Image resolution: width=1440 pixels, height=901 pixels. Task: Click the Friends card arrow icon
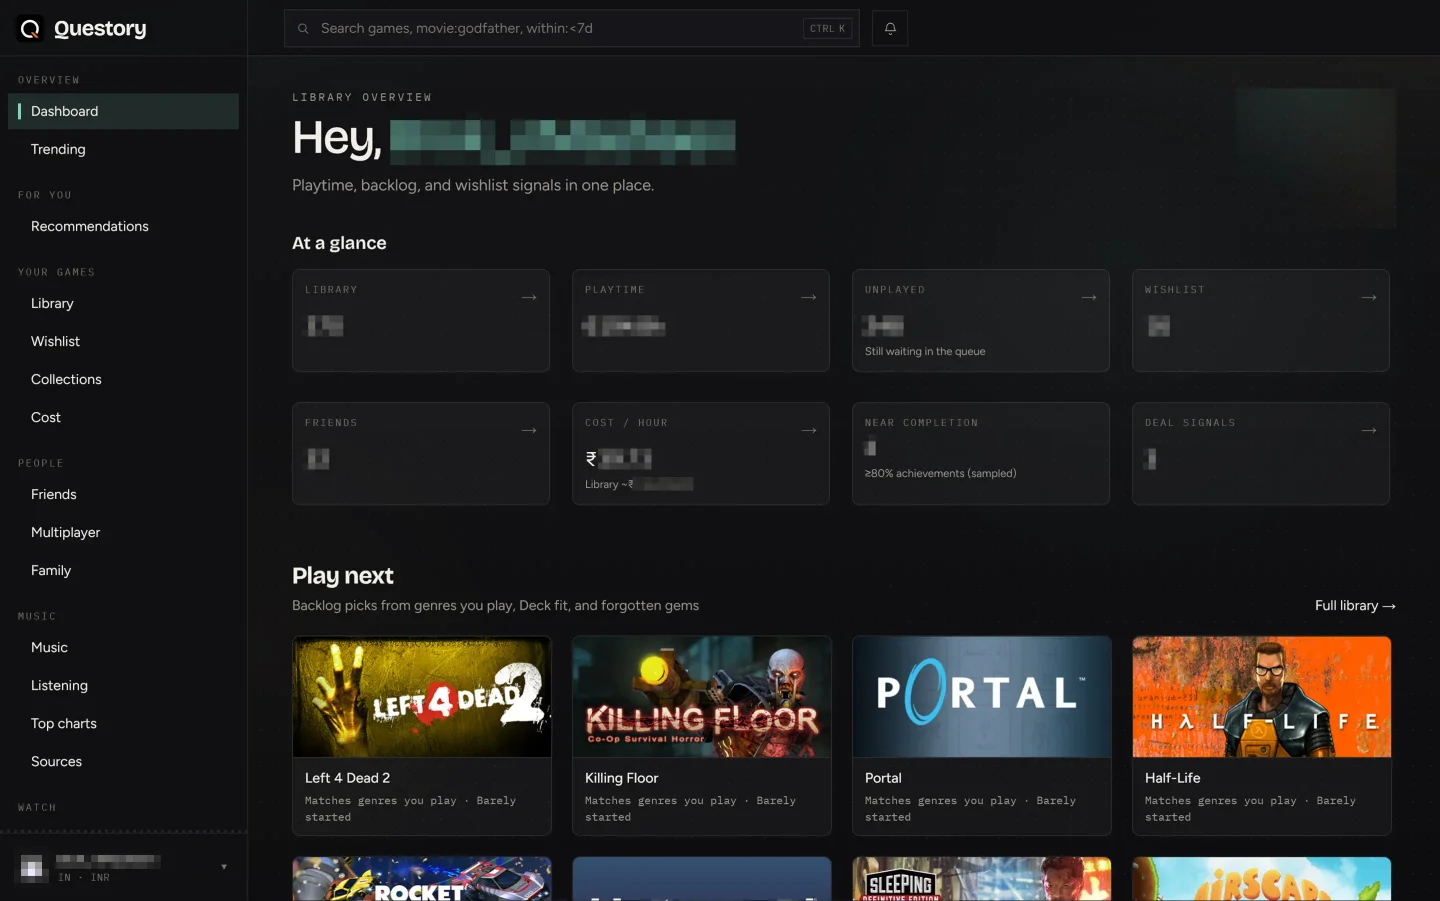click(x=529, y=430)
